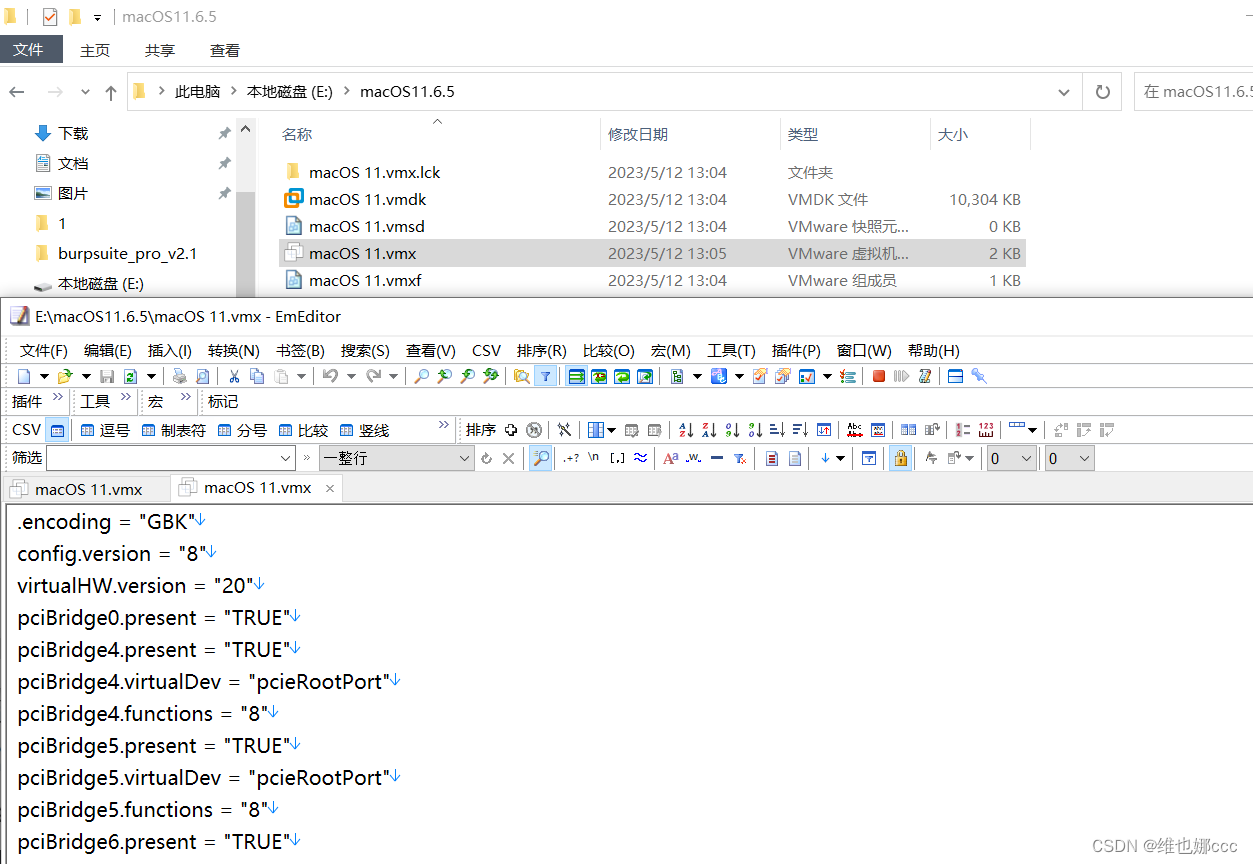Expand the 工具 toolbar overflow chevron
The height and width of the screenshot is (864, 1253).
126,398
